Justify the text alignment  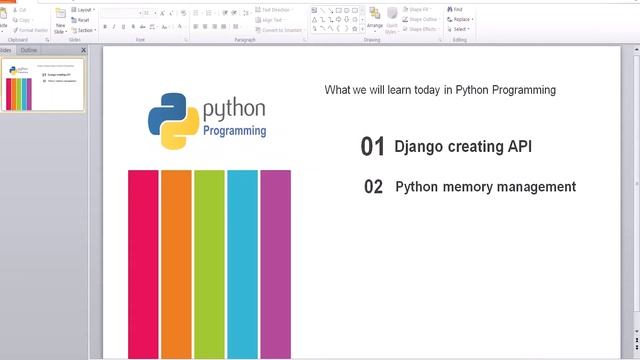pos(224,27)
